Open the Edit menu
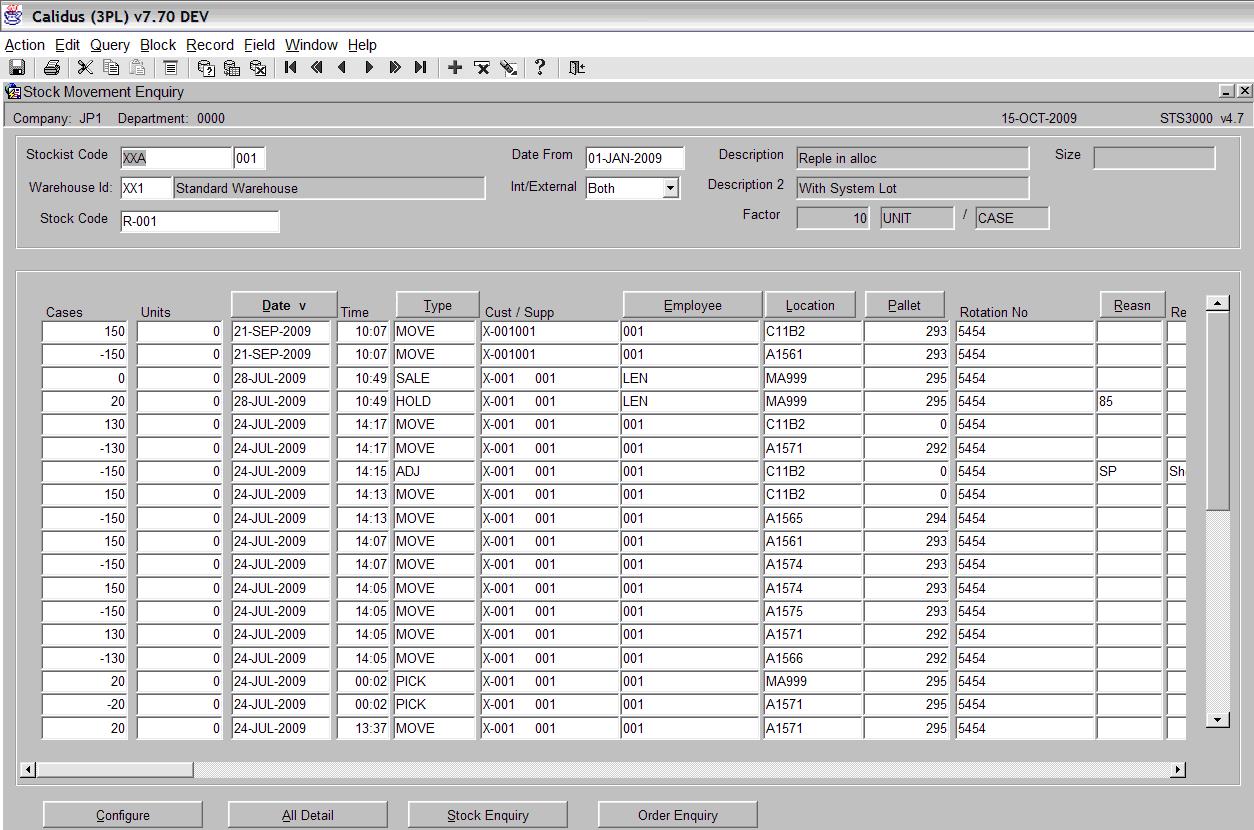The width and height of the screenshot is (1254, 830). (67, 45)
